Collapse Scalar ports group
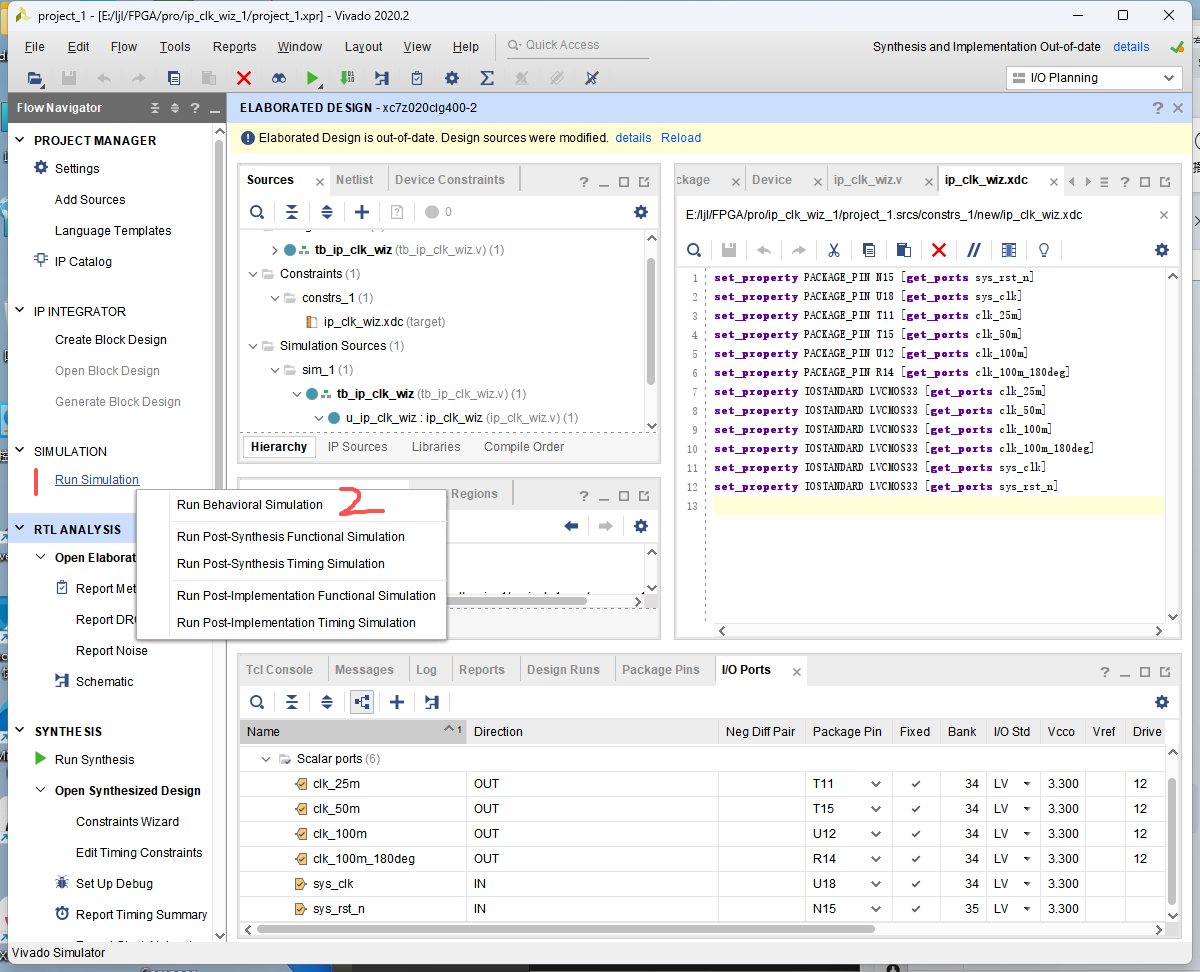The width and height of the screenshot is (1200, 972). 266,759
